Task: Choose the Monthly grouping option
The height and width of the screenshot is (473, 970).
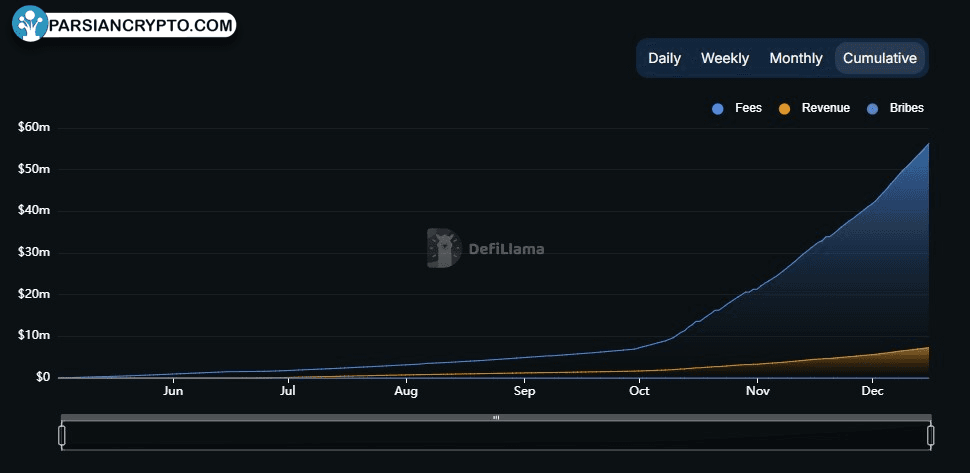Action: point(795,58)
